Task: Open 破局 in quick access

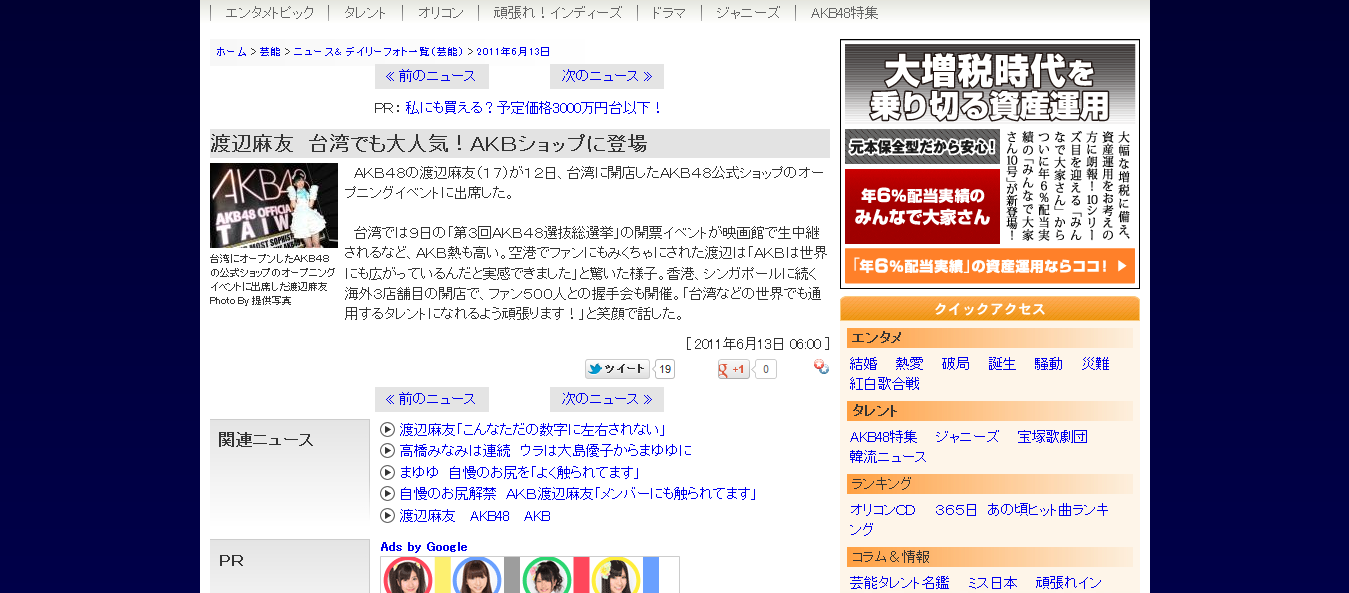Action: tap(956, 364)
